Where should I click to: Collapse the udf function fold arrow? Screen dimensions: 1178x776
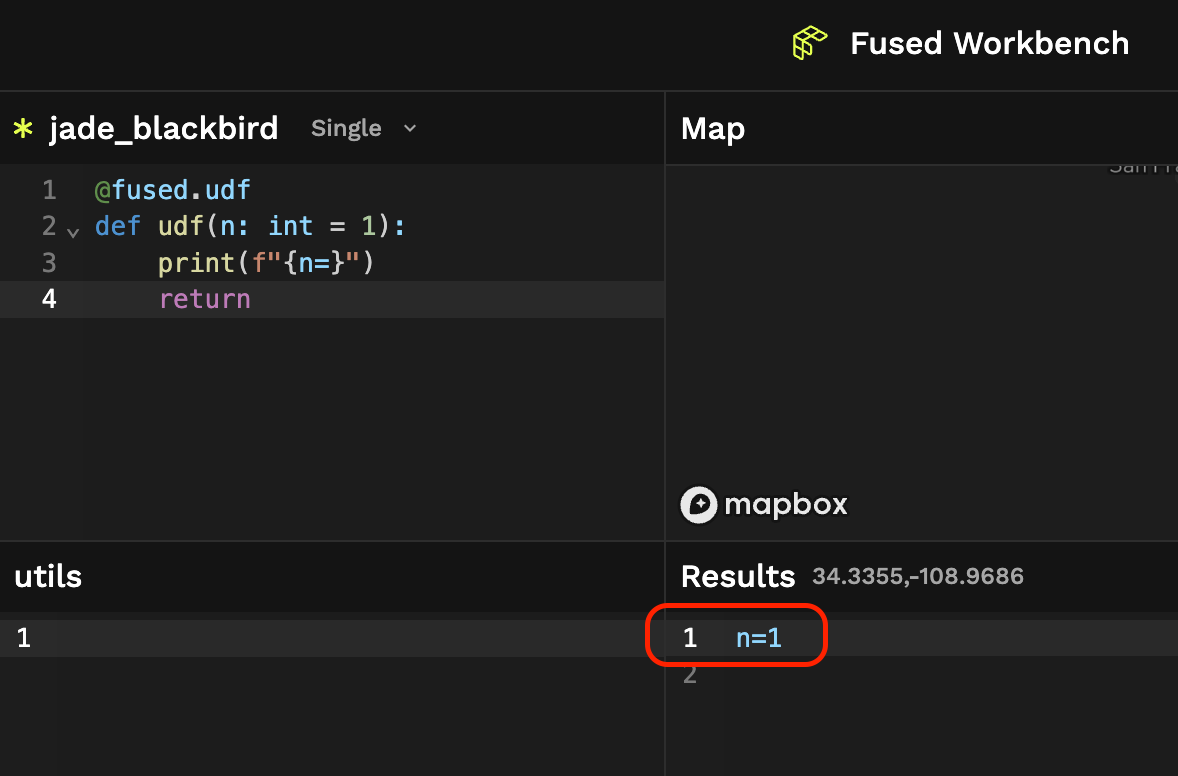coord(73,232)
